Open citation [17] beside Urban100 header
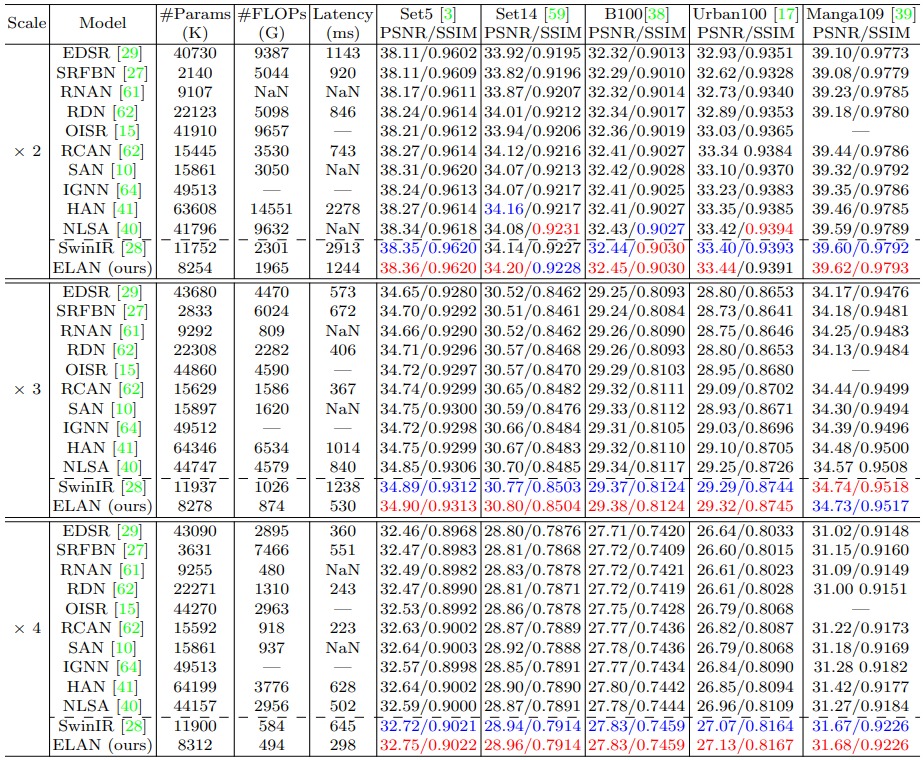The height and width of the screenshot is (760, 924). [x=785, y=14]
